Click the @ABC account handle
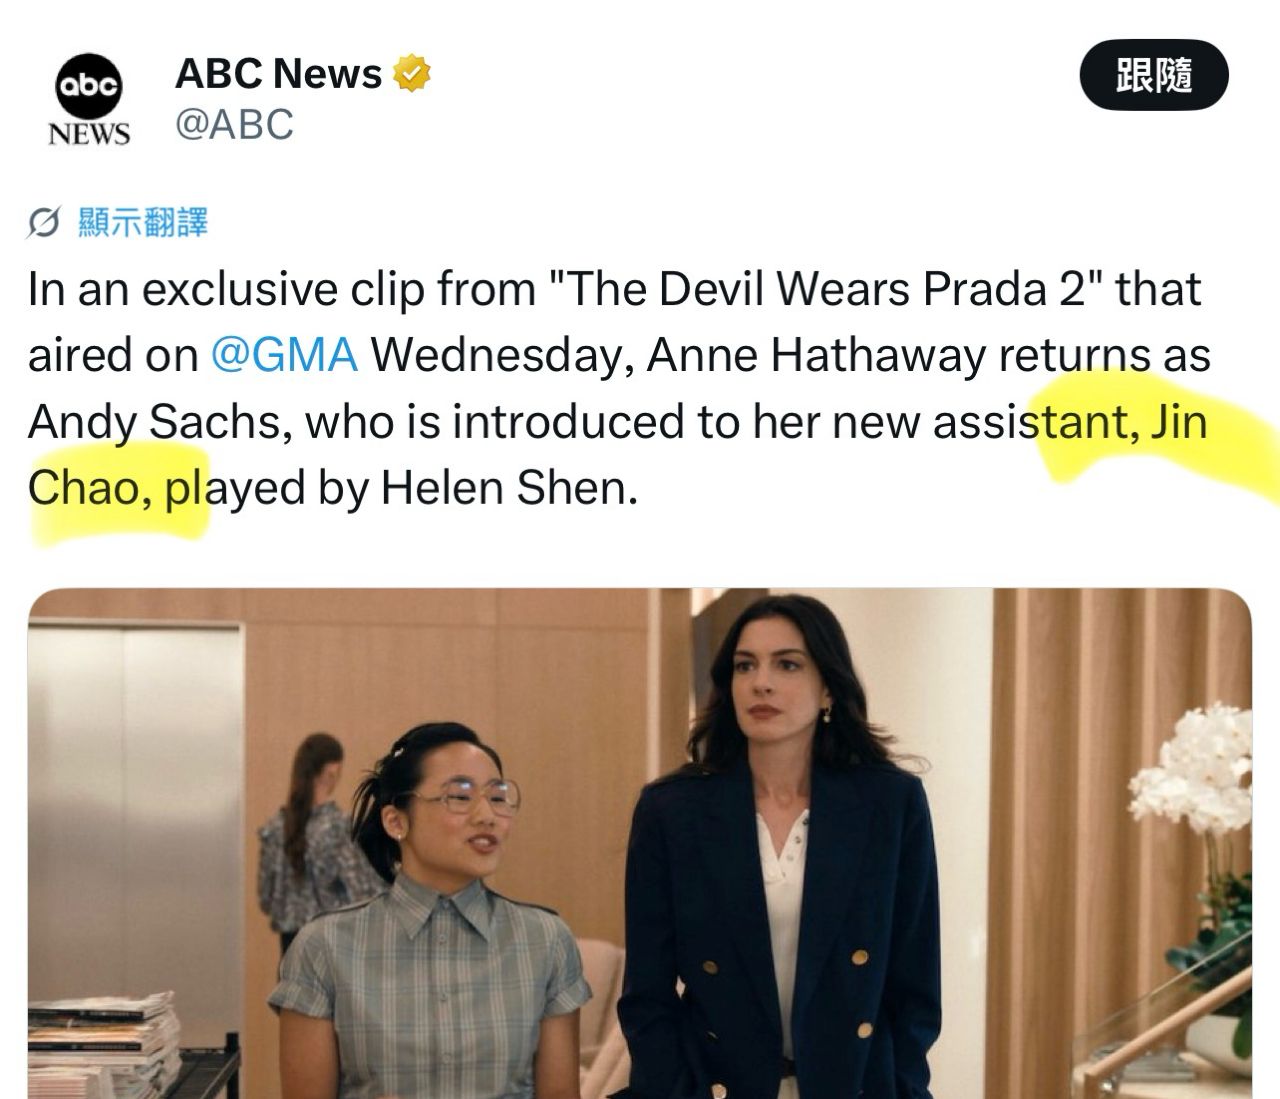The image size is (1280, 1099). (x=234, y=125)
